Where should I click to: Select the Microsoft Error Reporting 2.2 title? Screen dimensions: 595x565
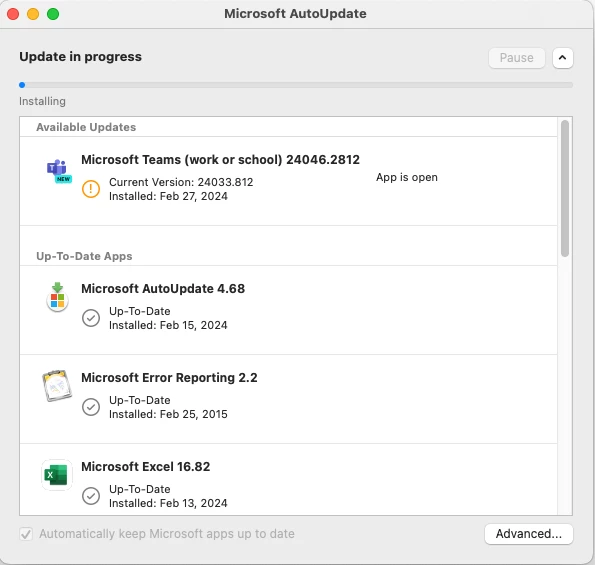169,378
